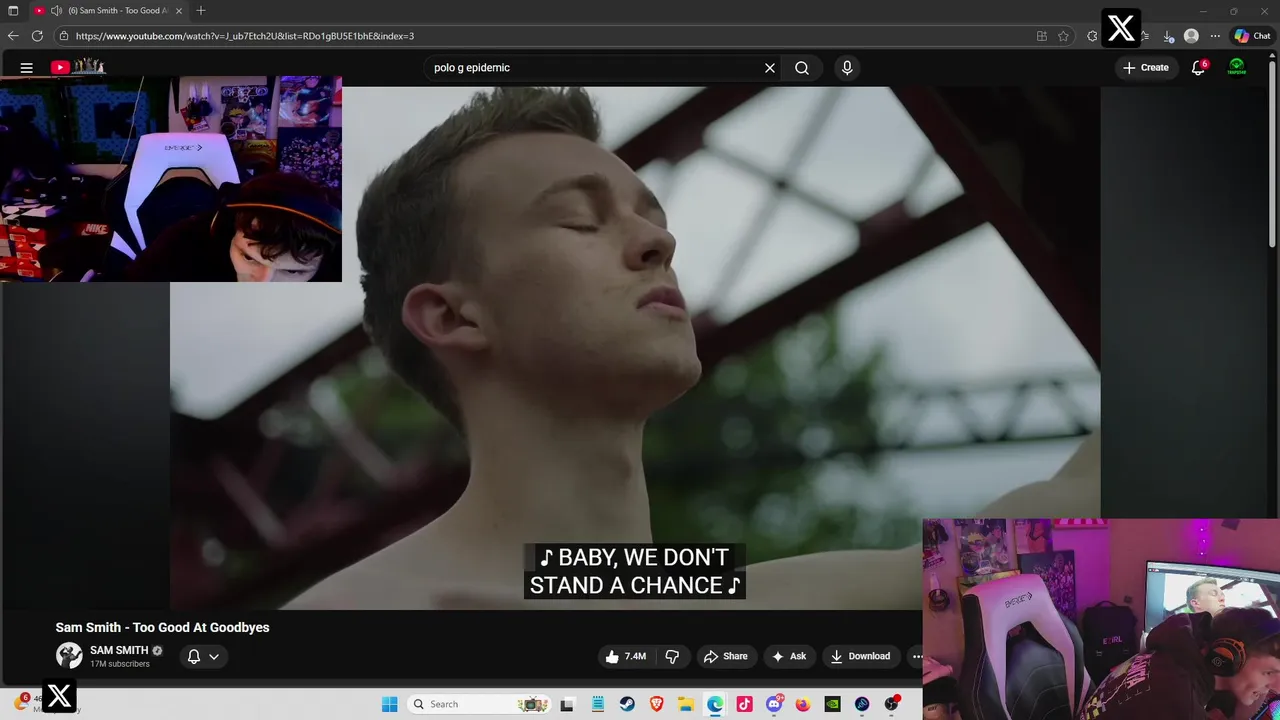The width and height of the screenshot is (1280, 720).
Task: Launch Steam from the taskbar
Action: (627, 704)
